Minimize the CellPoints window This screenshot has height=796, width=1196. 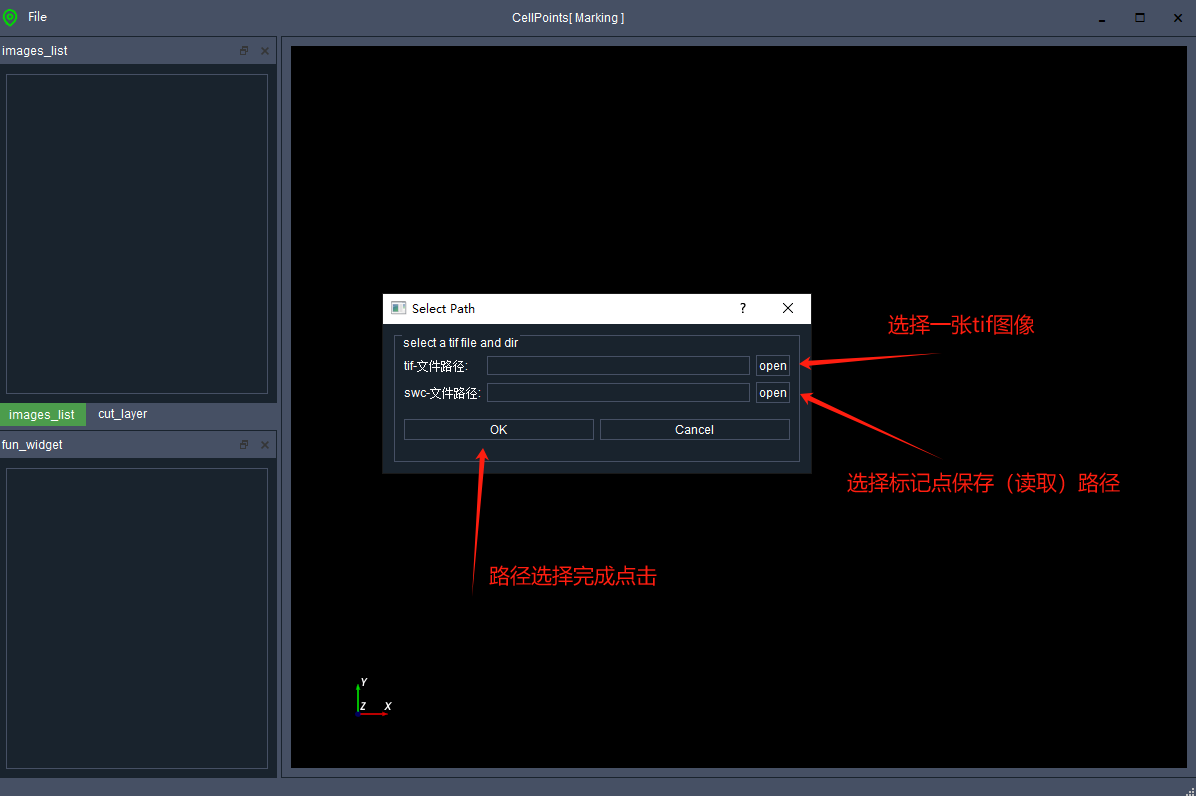[1102, 18]
